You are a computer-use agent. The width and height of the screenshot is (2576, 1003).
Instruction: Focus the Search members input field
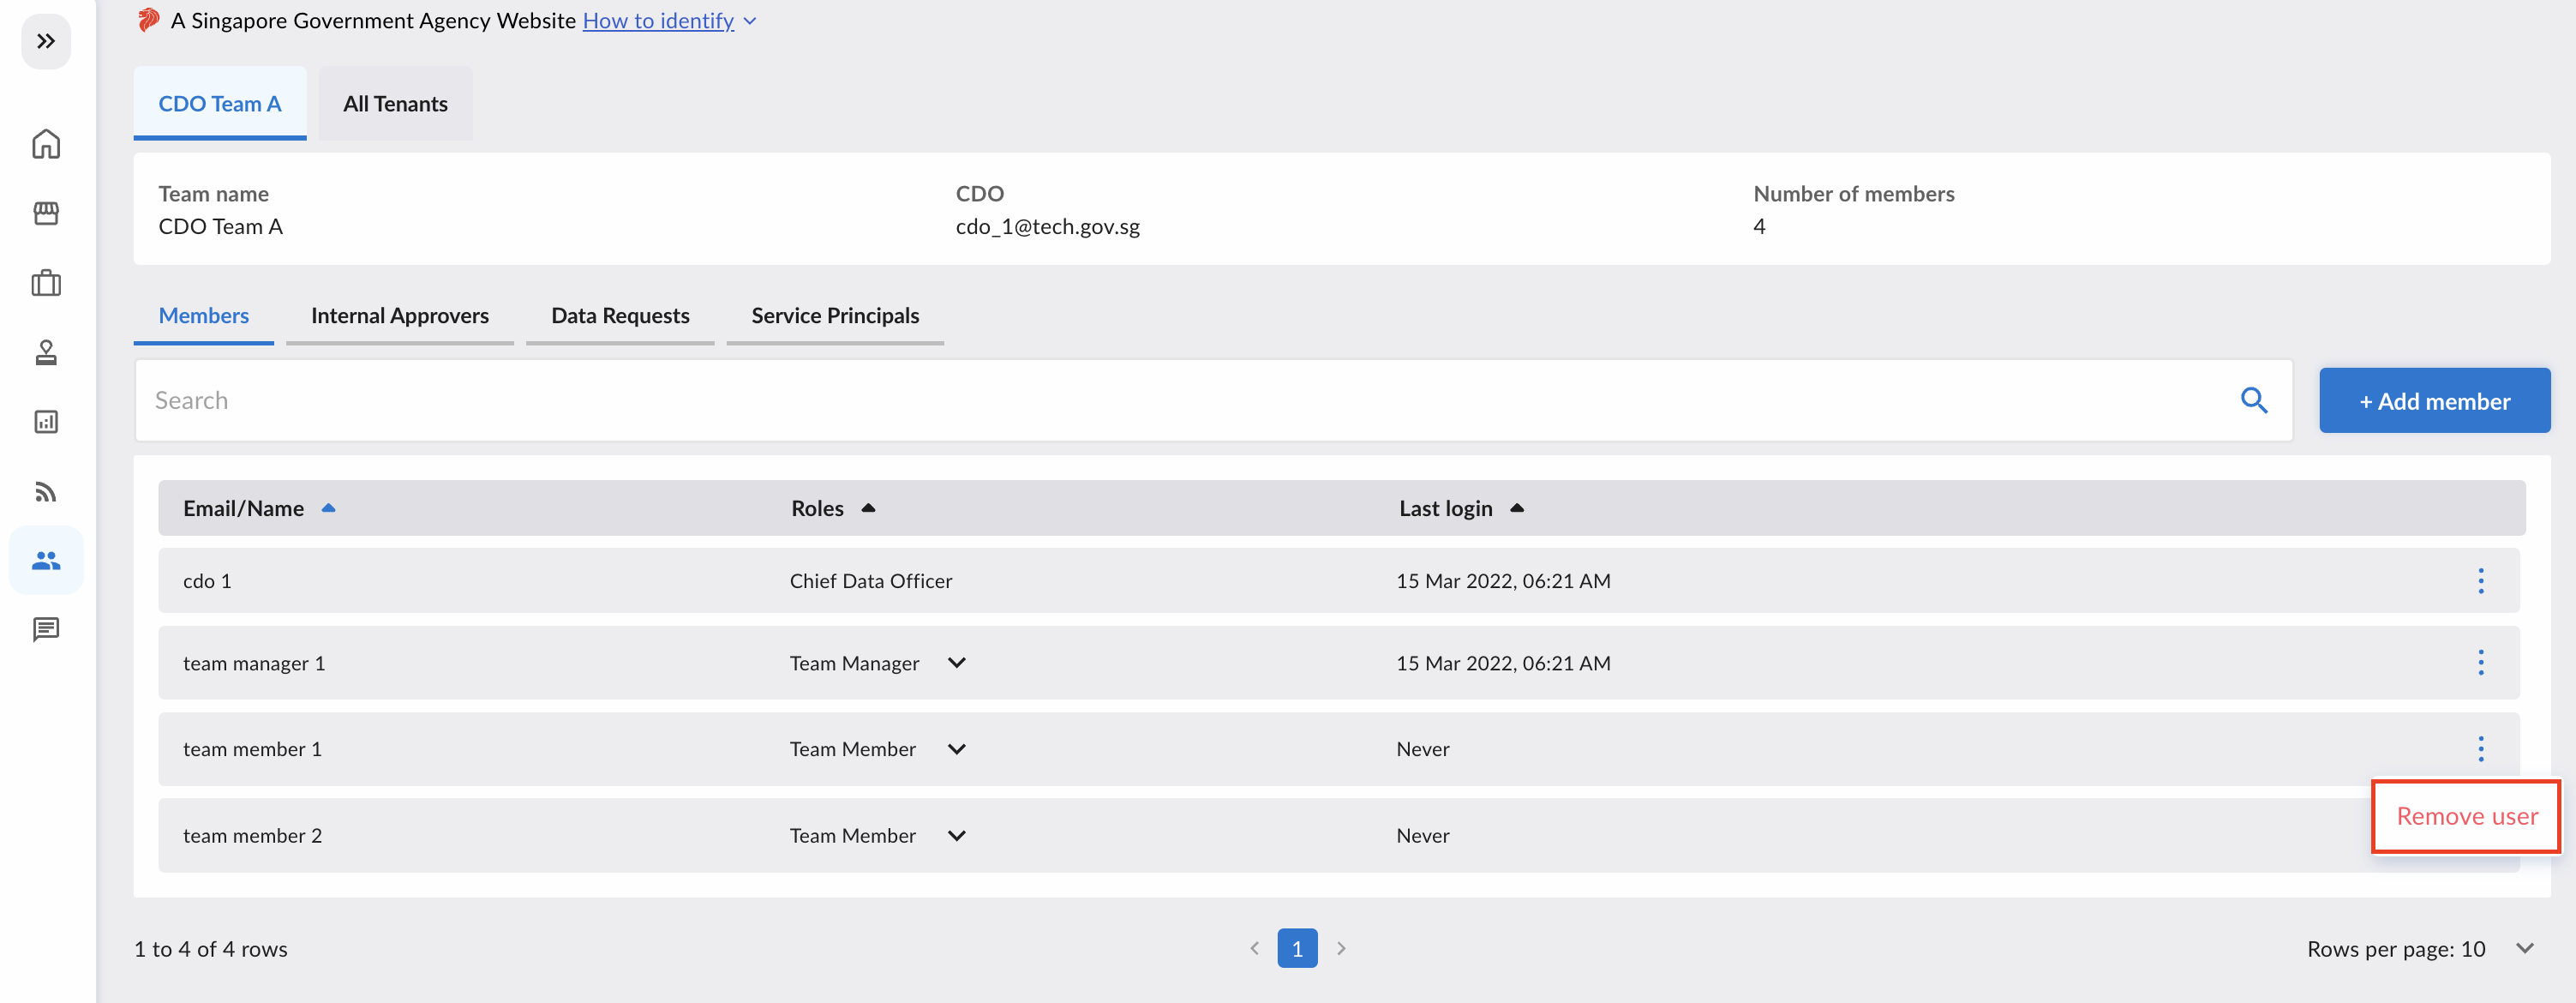[1213, 400]
